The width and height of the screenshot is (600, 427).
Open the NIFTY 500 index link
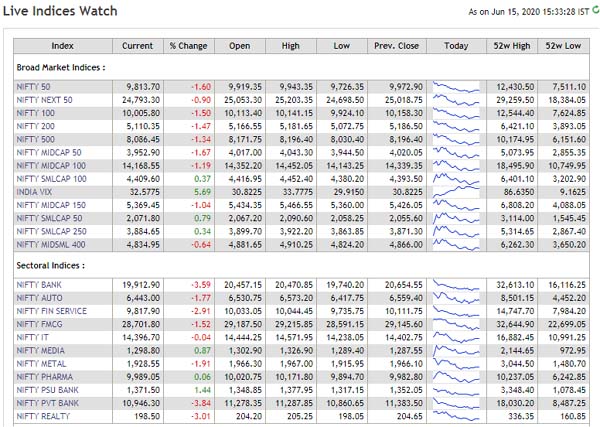pyautogui.click(x=36, y=139)
